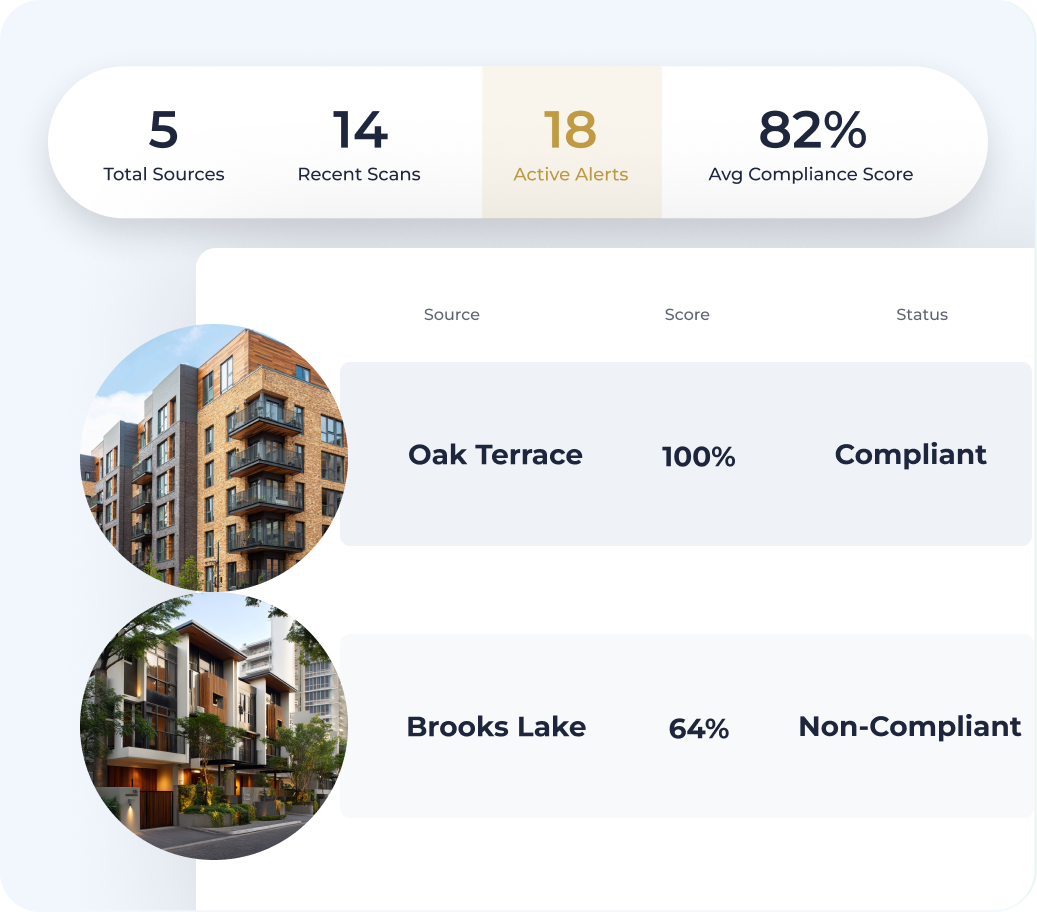
Task: Click the Status column header
Action: click(x=922, y=314)
